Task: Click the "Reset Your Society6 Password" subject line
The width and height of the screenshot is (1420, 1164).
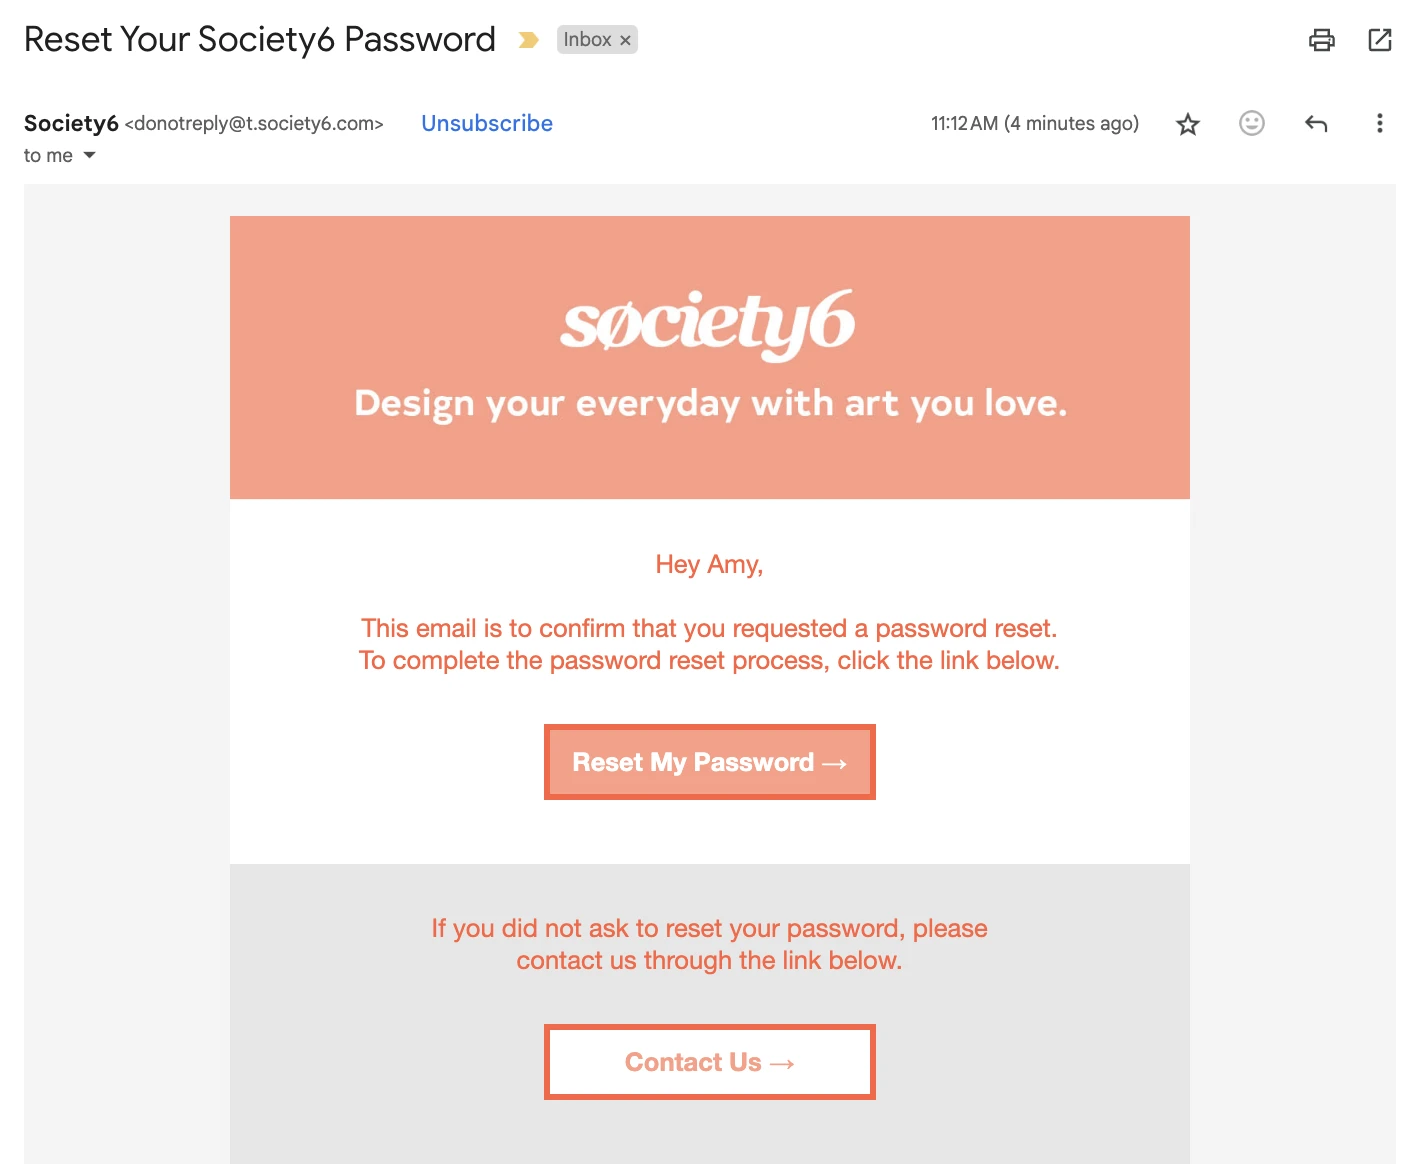Action: tap(260, 40)
